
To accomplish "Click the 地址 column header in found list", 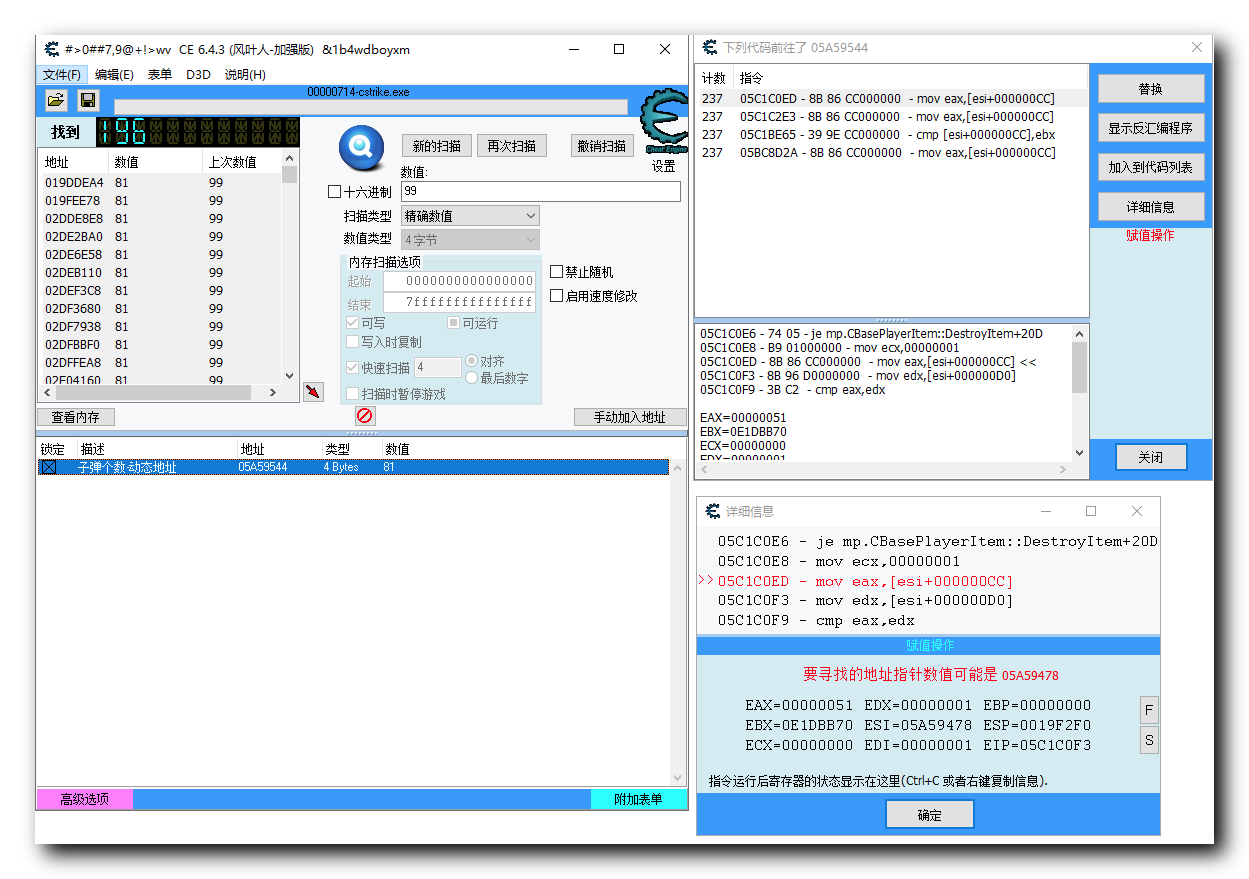I will pos(74,162).
